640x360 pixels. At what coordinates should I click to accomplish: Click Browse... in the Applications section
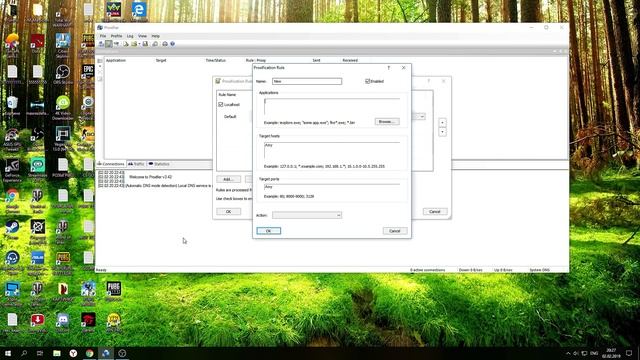pyautogui.click(x=387, y=122)
